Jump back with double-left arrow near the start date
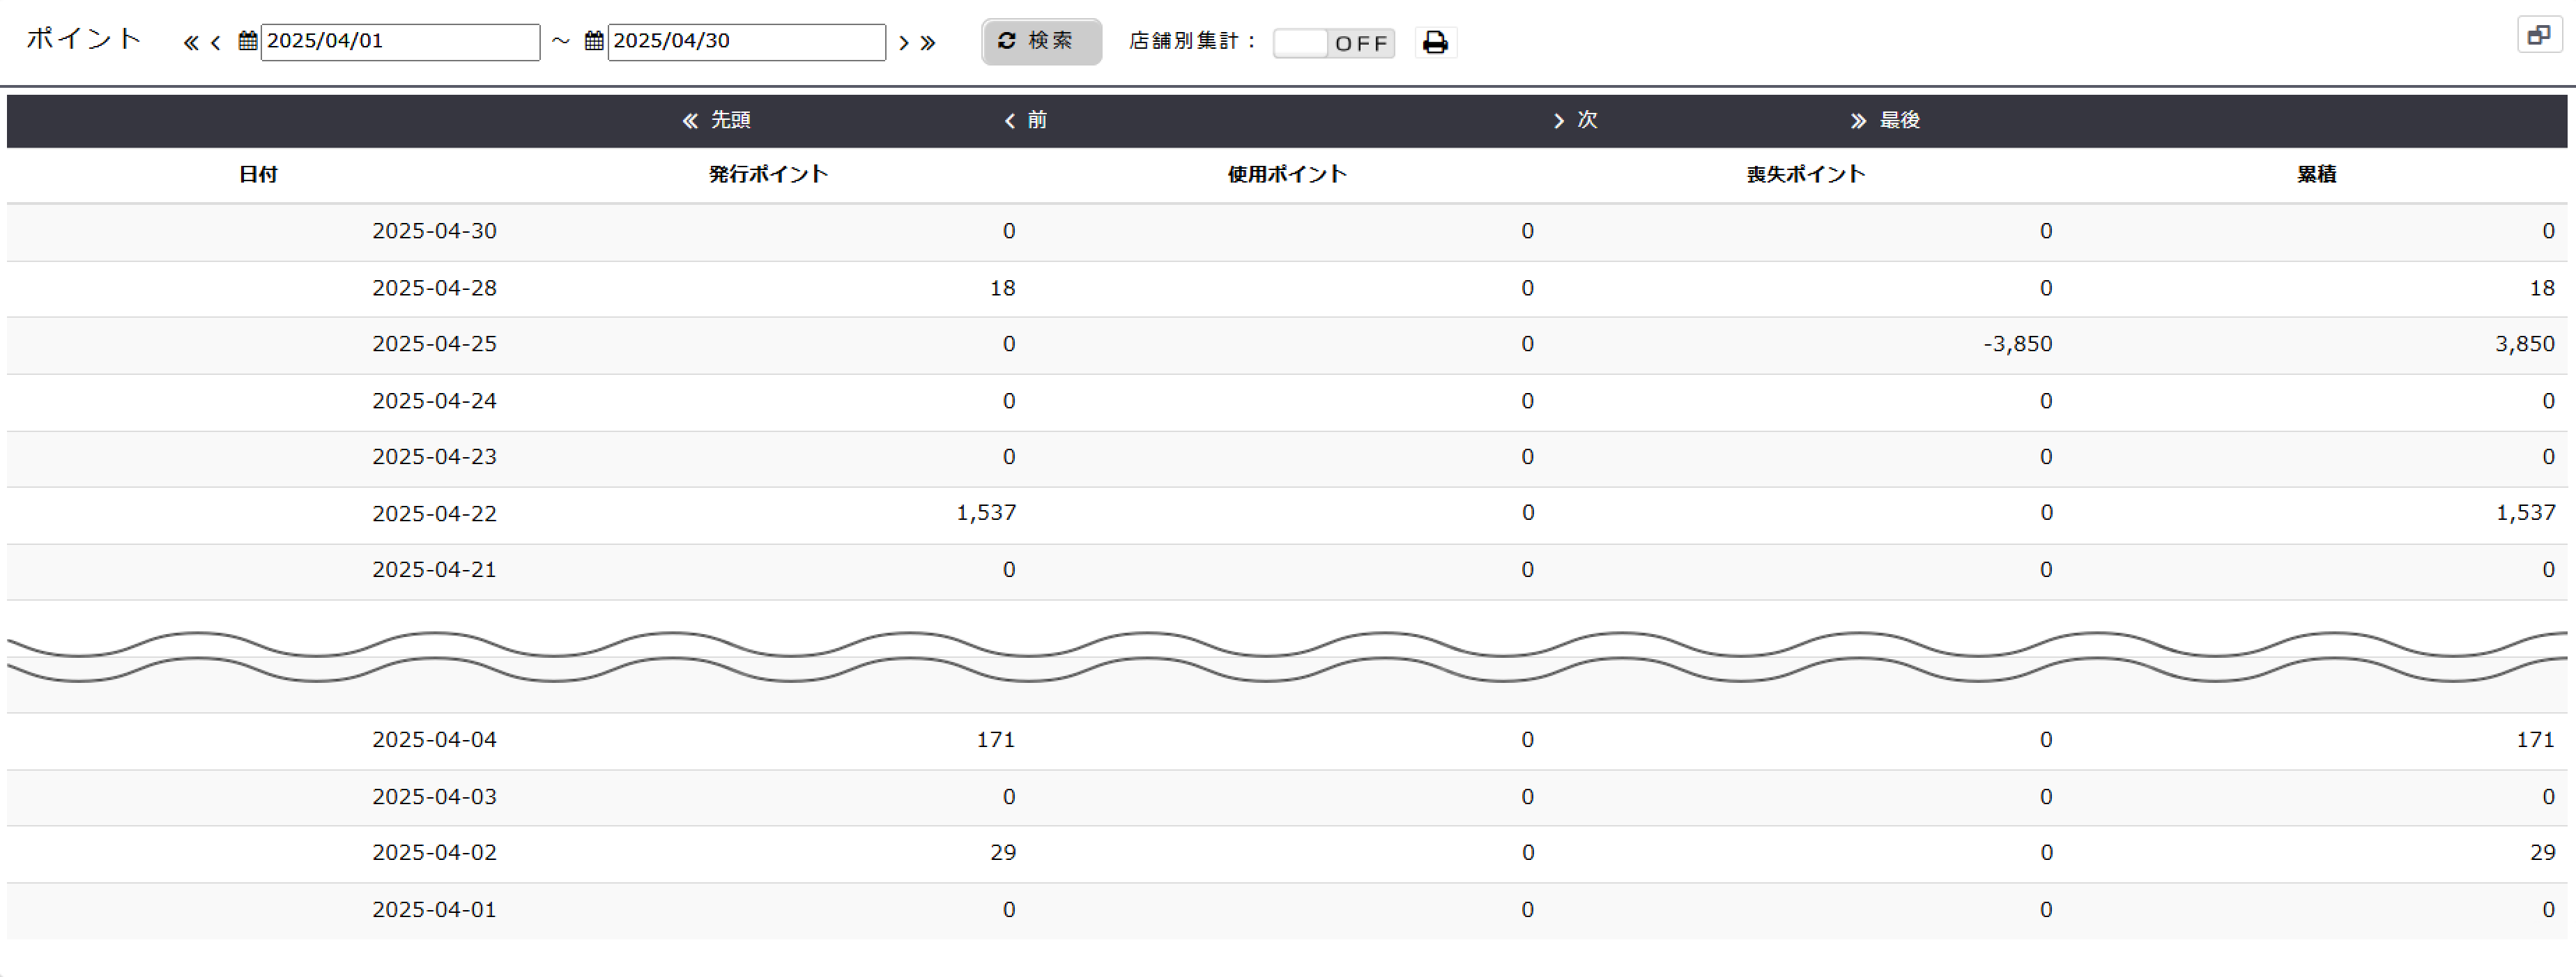 click(x=190, y=43)
